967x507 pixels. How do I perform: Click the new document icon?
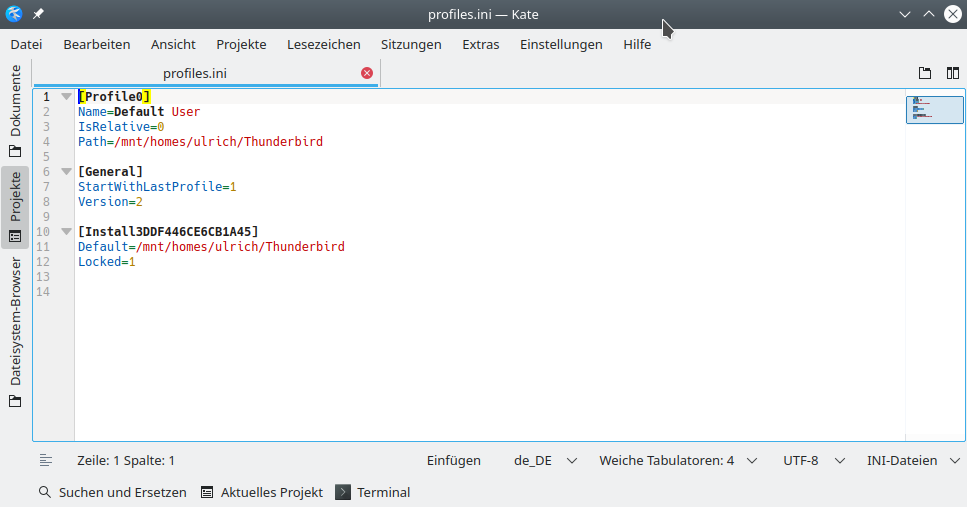(x=924, y=73)
